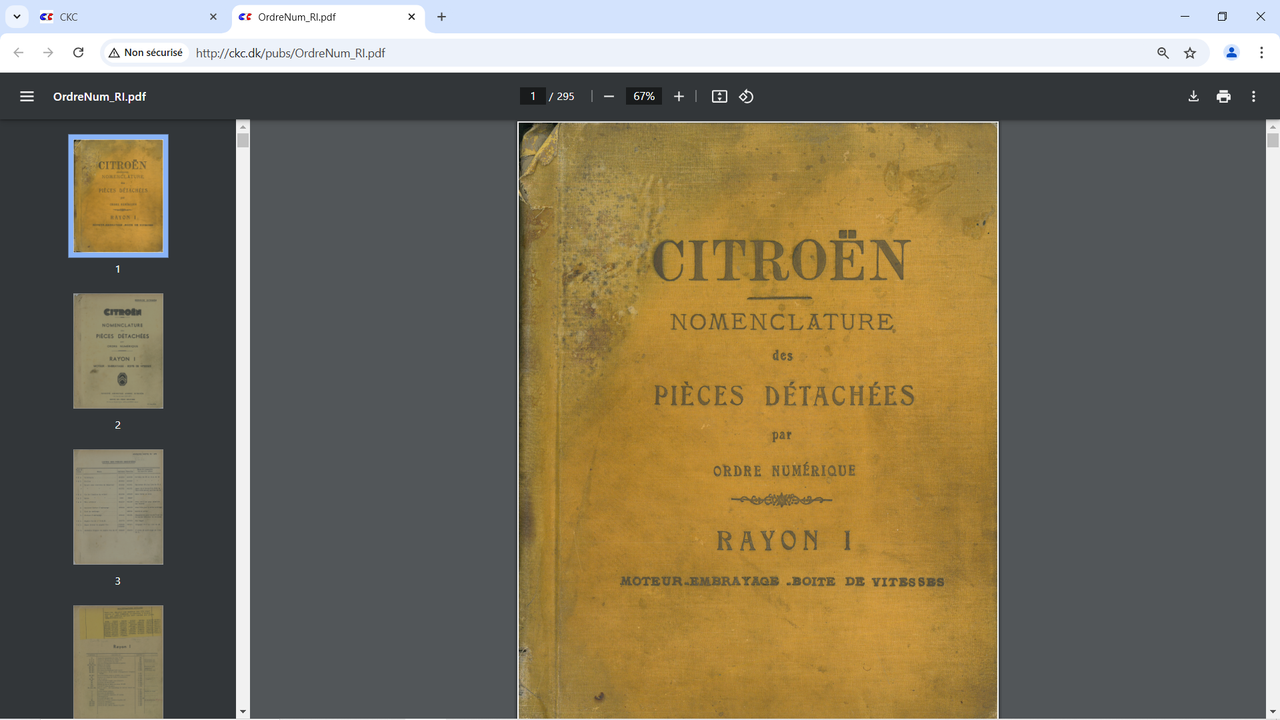Screen dimensions: 1280x720
Task: Select page 1 thumbnail
Action: click(x=118, y=196)
